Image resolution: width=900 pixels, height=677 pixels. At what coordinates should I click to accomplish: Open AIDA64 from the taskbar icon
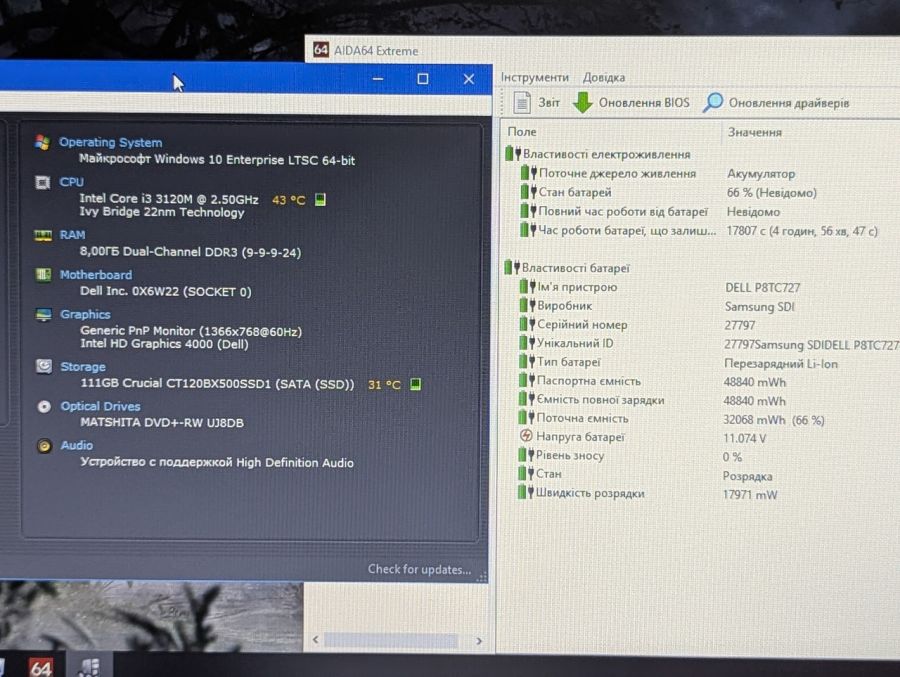click(41, 667)
